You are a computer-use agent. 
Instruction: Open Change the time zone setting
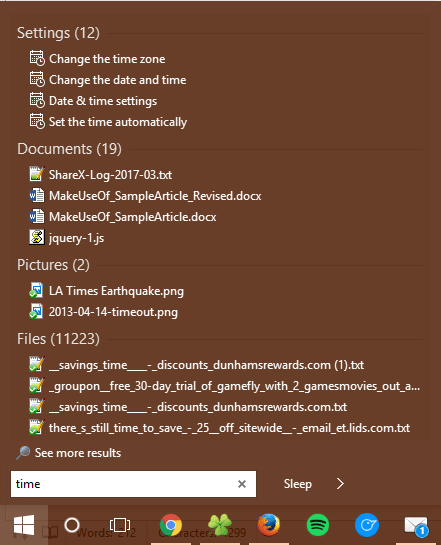(x=107, y=59)
